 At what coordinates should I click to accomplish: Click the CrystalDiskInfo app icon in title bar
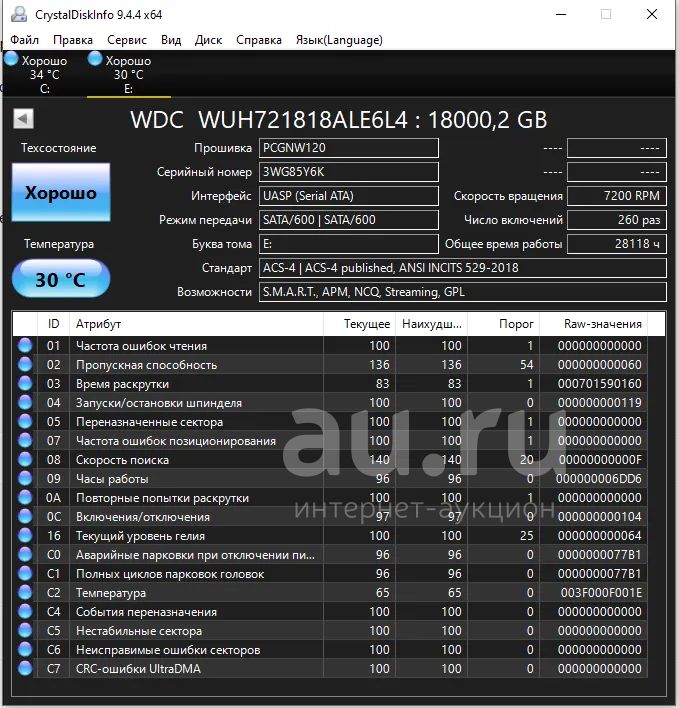click(x=19, y=14)
